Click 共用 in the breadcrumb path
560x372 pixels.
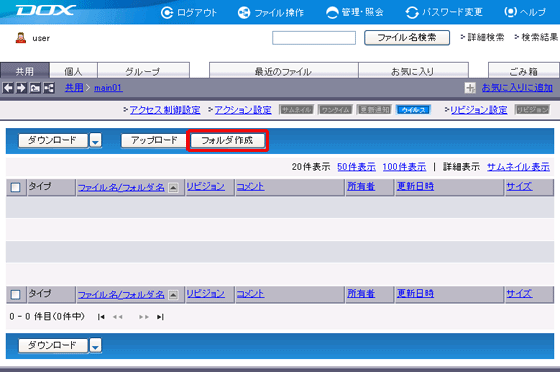(x=74, y=87)
